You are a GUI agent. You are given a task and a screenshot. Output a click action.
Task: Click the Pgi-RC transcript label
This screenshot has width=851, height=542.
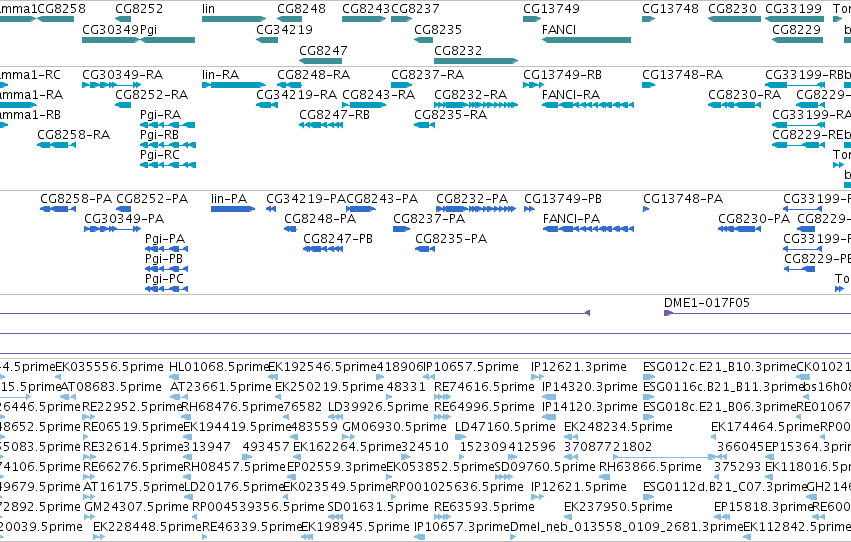tap(160, 155)
